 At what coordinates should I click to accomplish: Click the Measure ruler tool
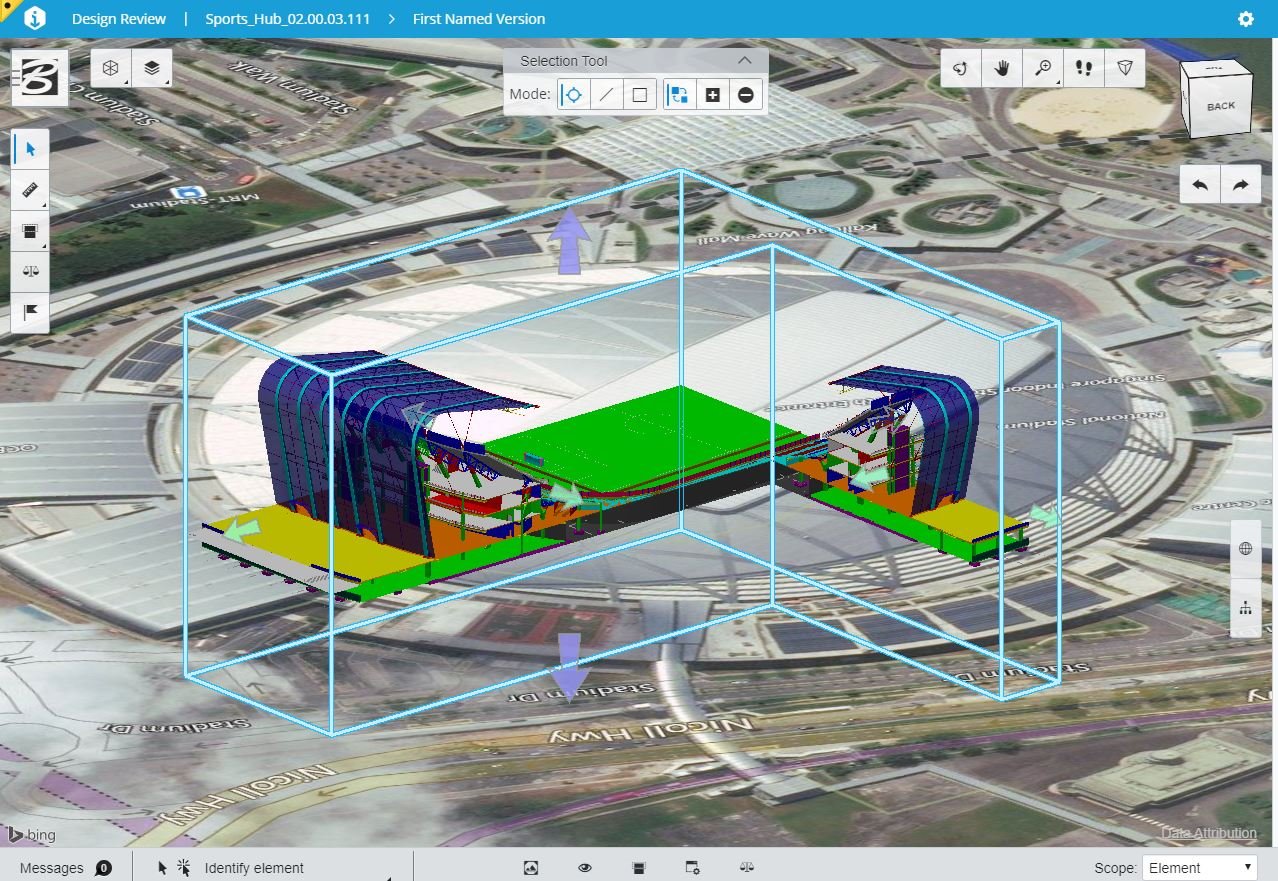tap(30, 189)
